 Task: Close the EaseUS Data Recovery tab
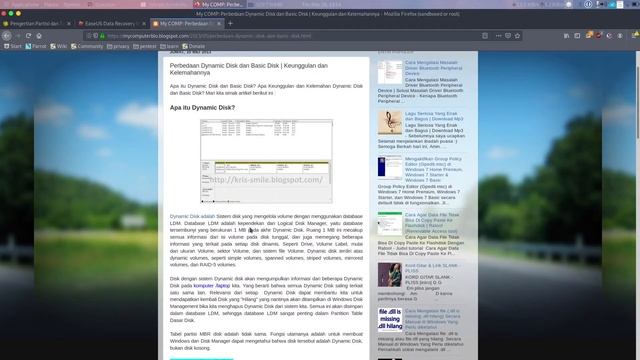tap(144, 24)
